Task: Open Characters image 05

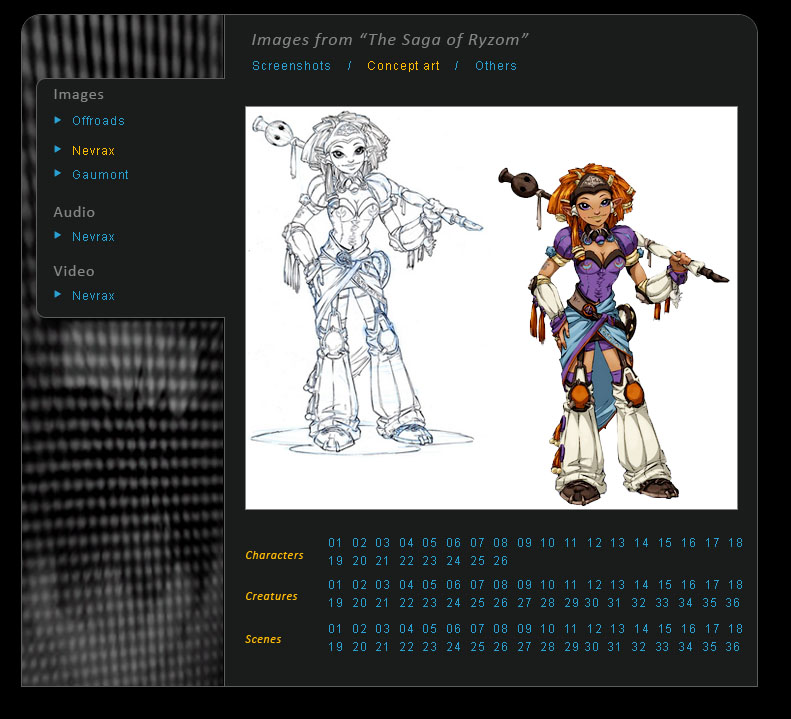Action: pos(429,543)
